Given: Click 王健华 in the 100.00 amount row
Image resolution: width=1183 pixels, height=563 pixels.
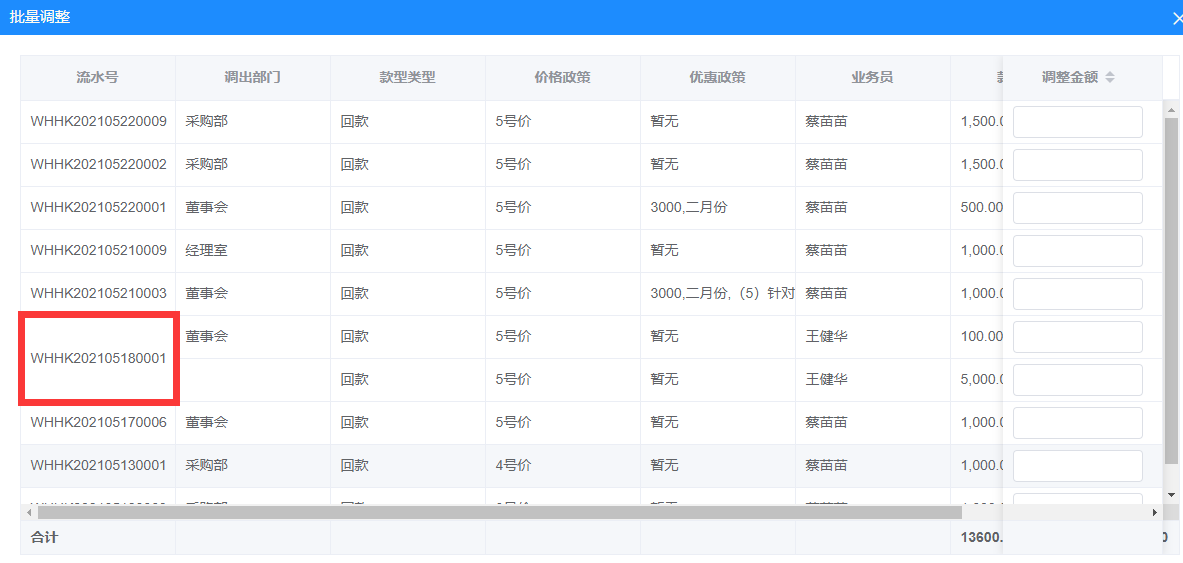Looking at the screenshot, I should pyautogui.click(x=826, y=337).
